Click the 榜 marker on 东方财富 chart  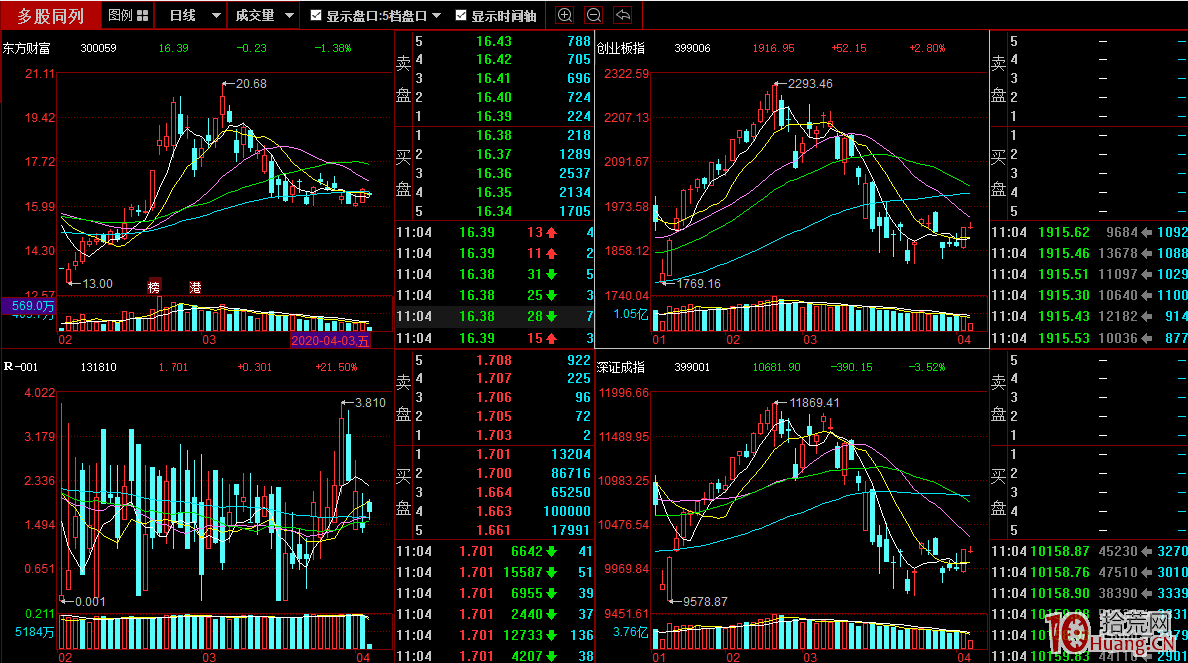(x=154, y=287)
